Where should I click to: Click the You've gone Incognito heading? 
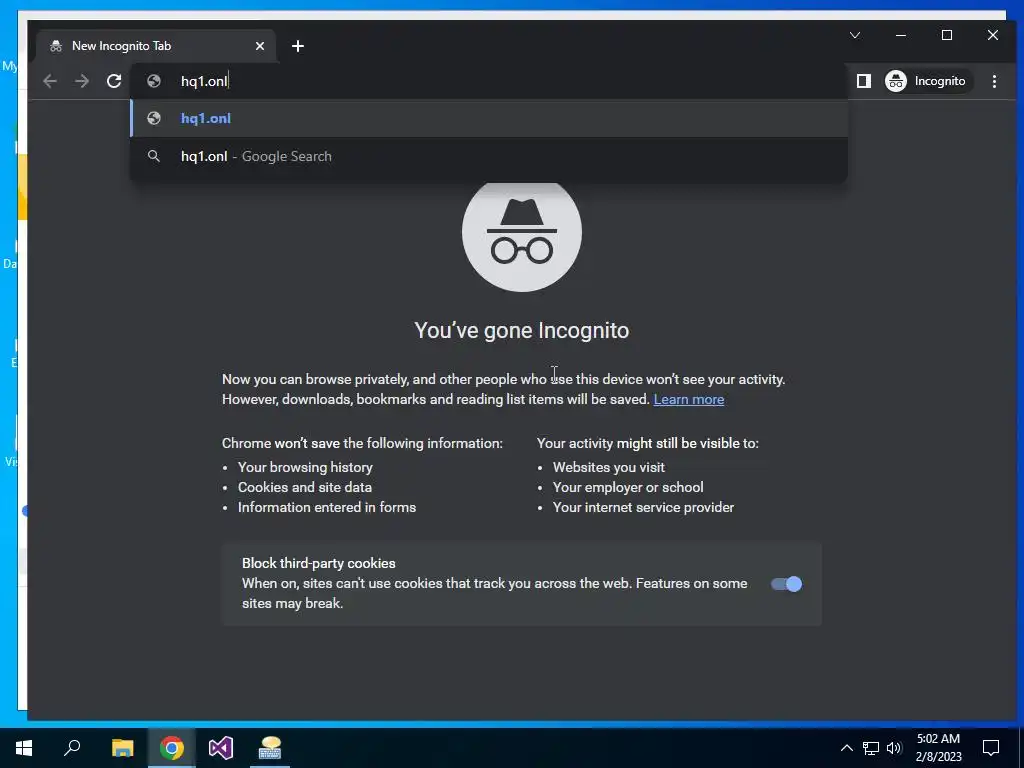click(x=522, y=330)
